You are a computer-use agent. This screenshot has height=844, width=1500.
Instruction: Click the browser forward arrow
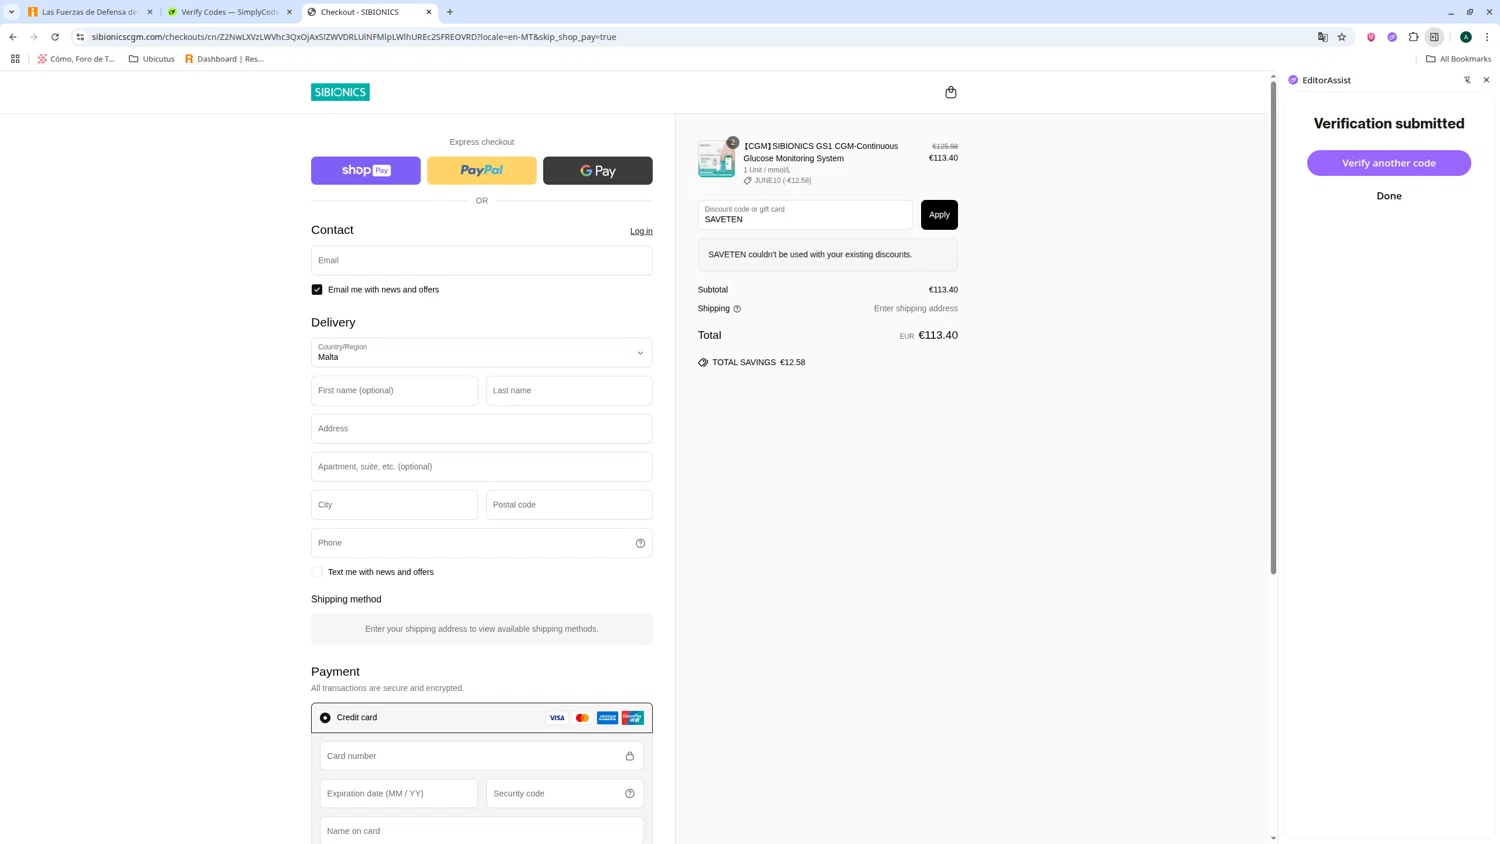pos(34,37)
